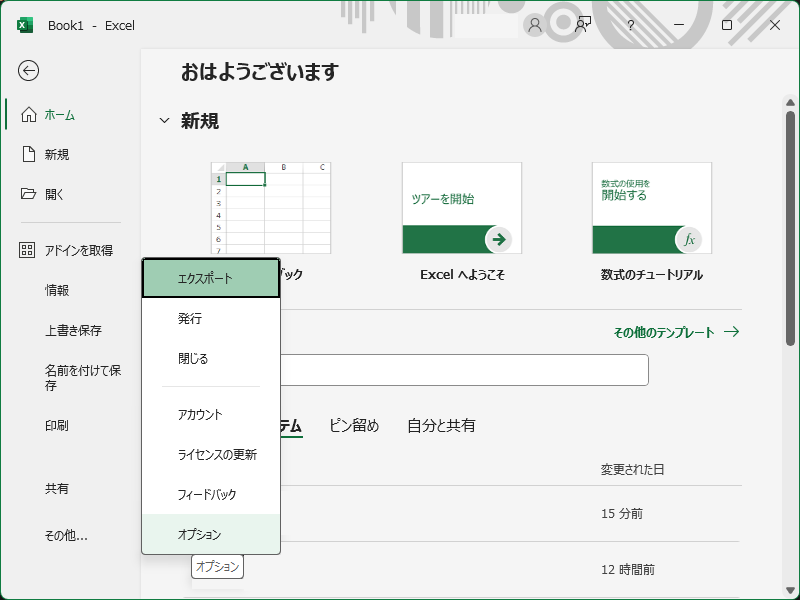Choose 閉じる in the popup menu
The height and width of the screenshot is (600, 800).
coord(211,359)
